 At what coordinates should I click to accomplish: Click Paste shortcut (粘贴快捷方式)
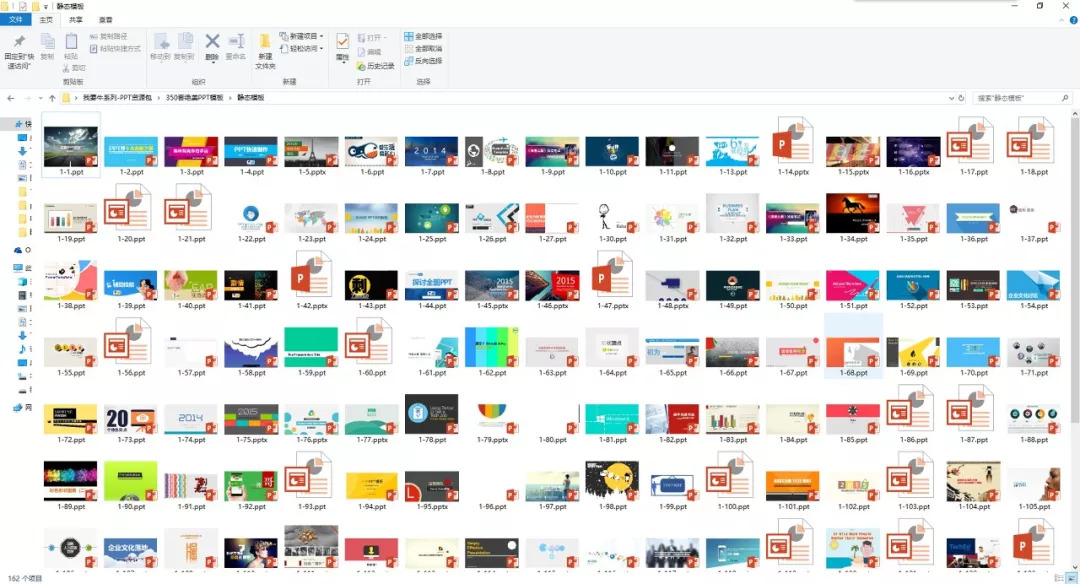point(115,49)
